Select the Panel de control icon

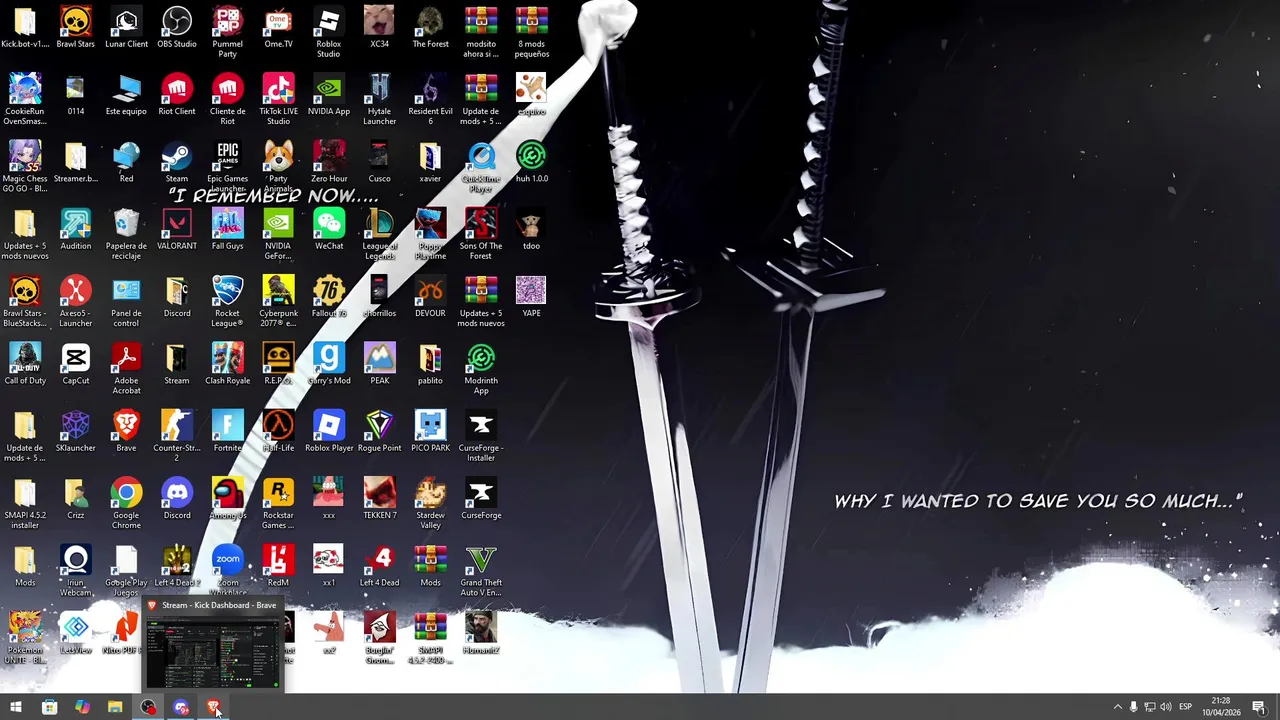tap(126, 300)
